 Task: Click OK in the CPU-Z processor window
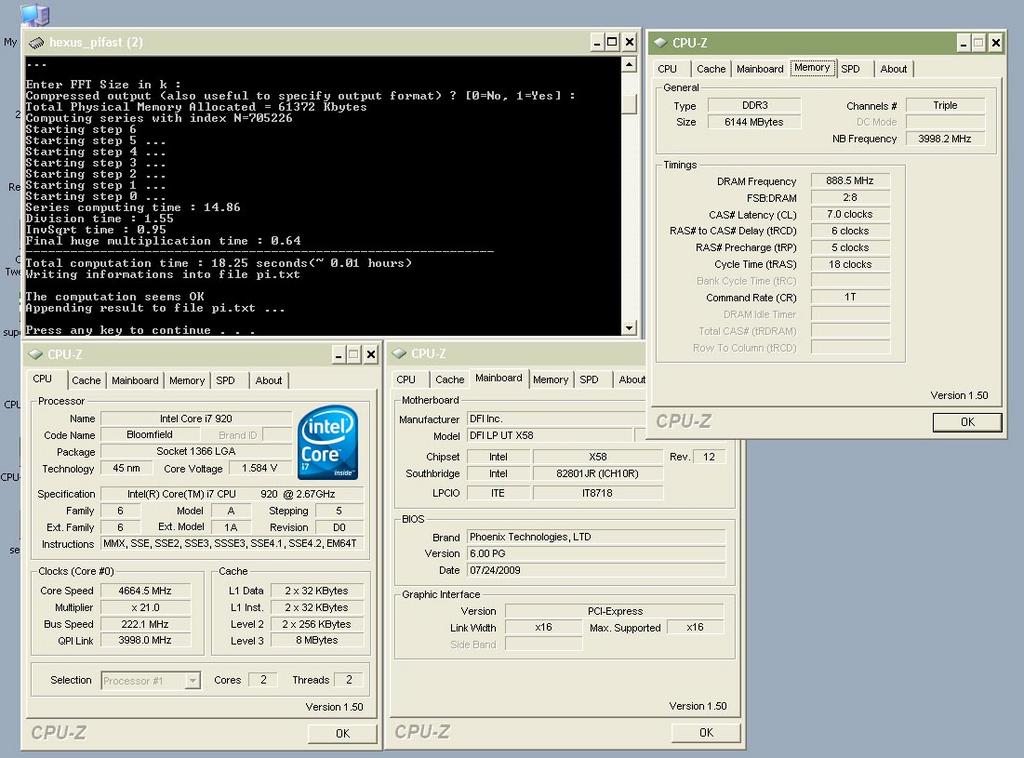[343, 734]
